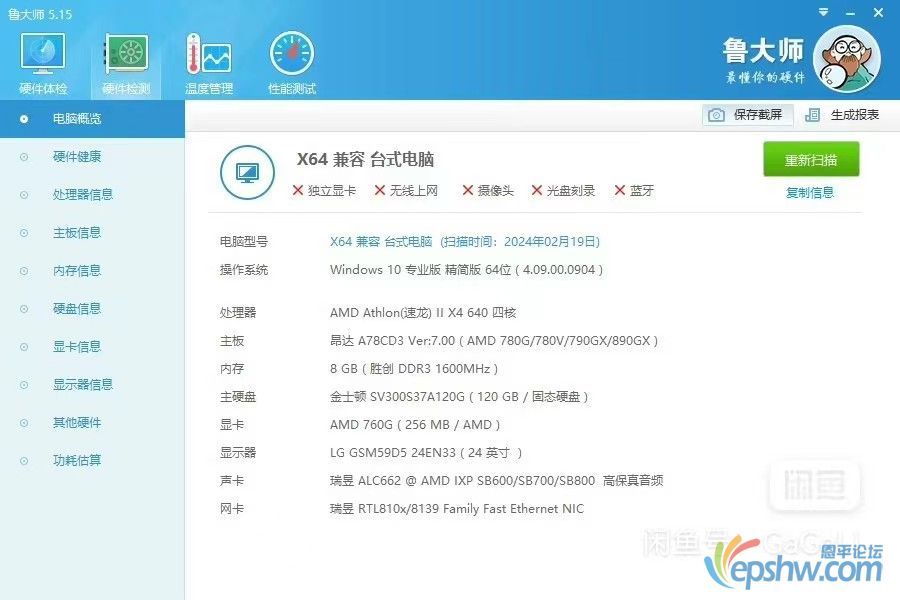This screenshot has height=600, width=900.
Task: Click the green 重新扫描 rescan button
Action: [x=811, y=160]
